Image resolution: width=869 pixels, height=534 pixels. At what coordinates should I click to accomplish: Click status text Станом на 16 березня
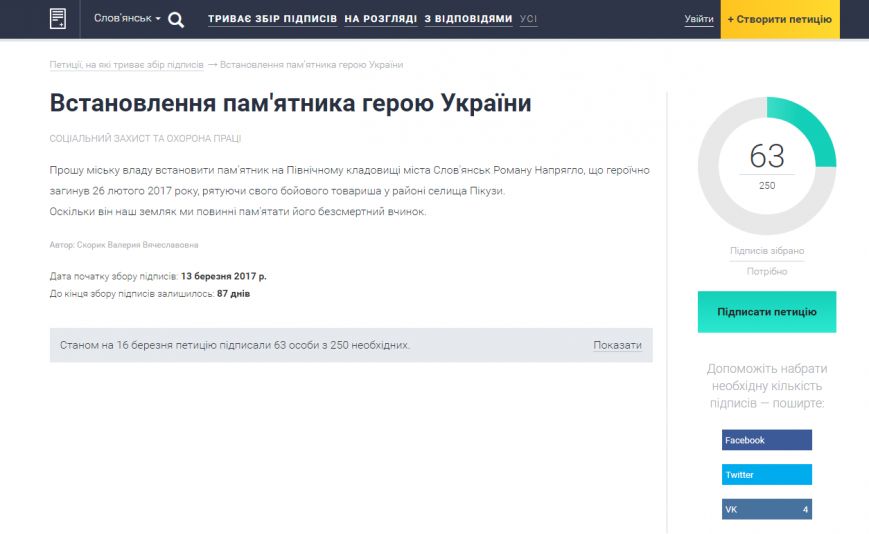point(234,345)
